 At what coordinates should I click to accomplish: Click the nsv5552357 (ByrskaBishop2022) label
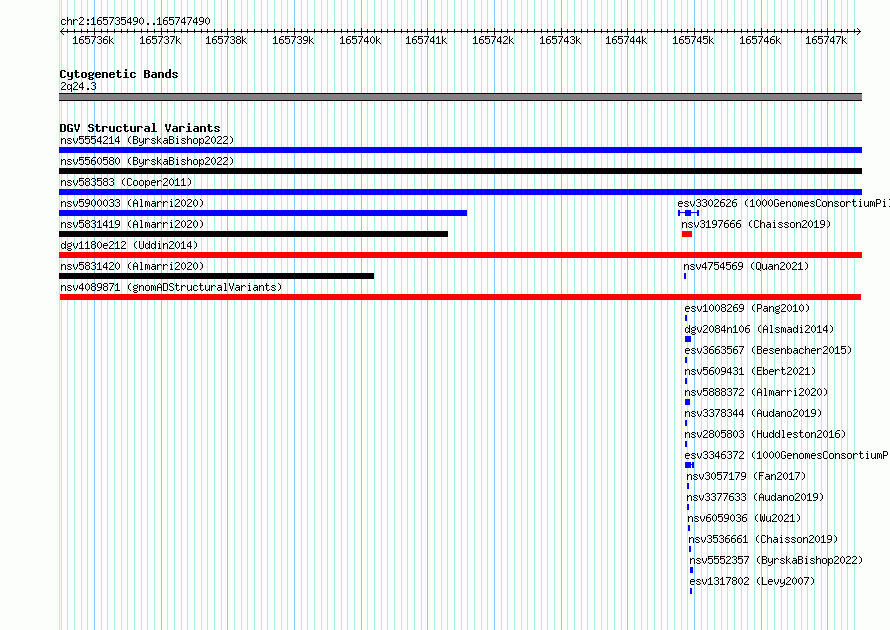point(776,560)
